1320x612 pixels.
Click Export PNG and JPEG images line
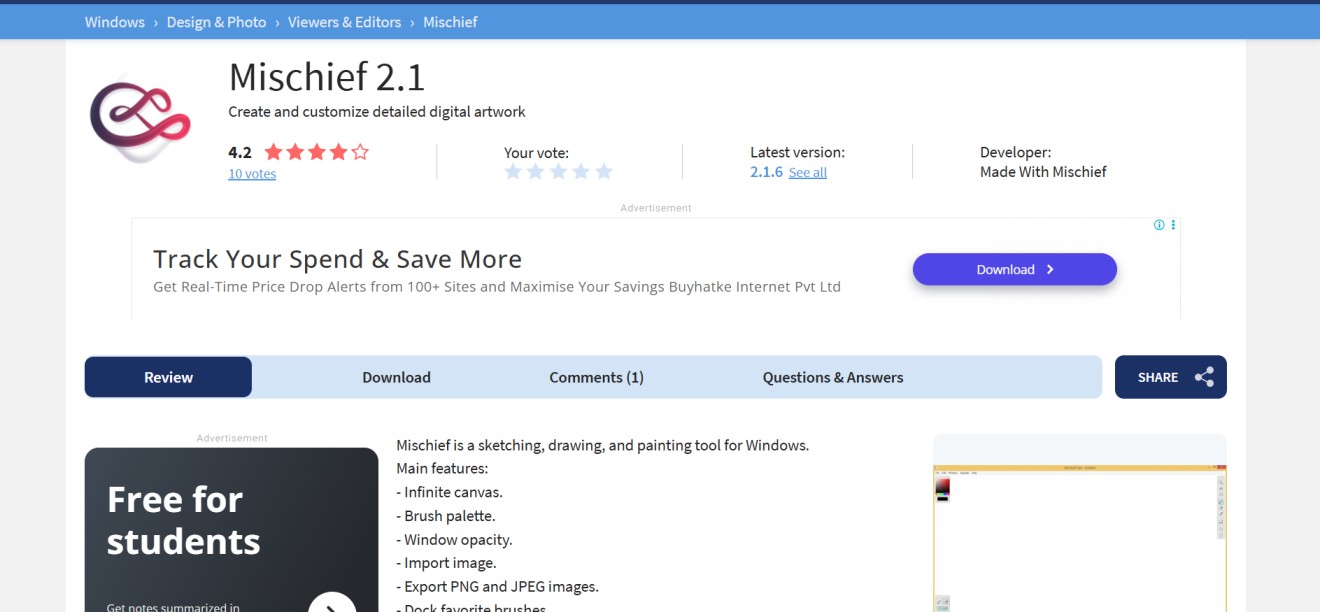tap(497, 587)
